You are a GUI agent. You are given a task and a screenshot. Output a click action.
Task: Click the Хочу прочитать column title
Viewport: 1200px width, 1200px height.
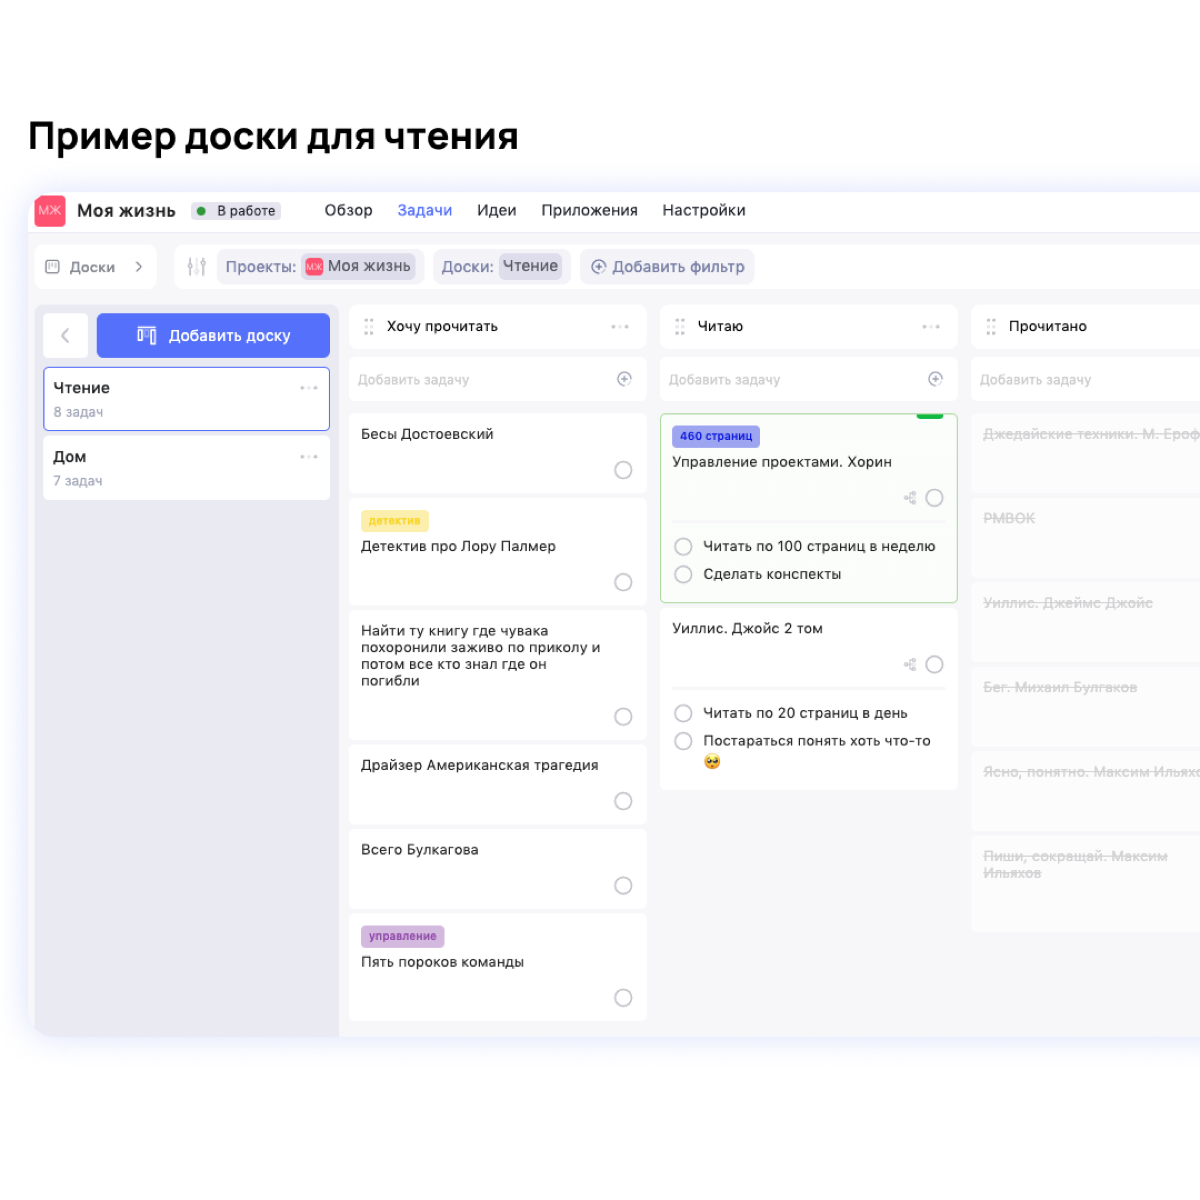point(442,327)
